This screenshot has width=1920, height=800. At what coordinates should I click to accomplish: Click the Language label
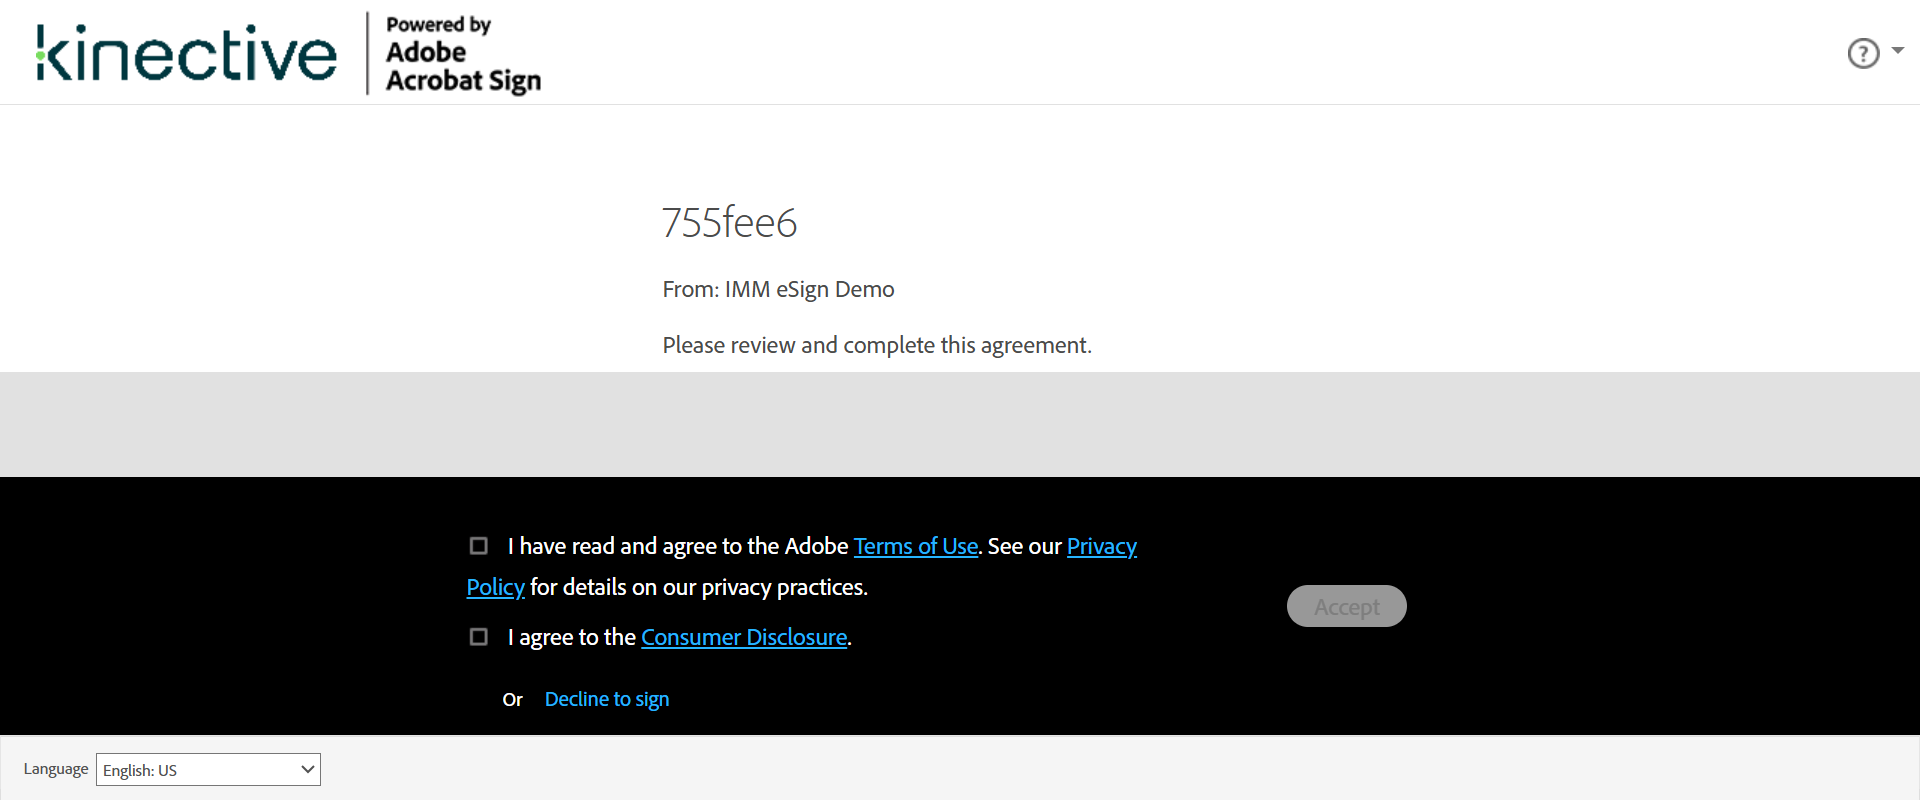pyautogui.click(x=56, y=769)
